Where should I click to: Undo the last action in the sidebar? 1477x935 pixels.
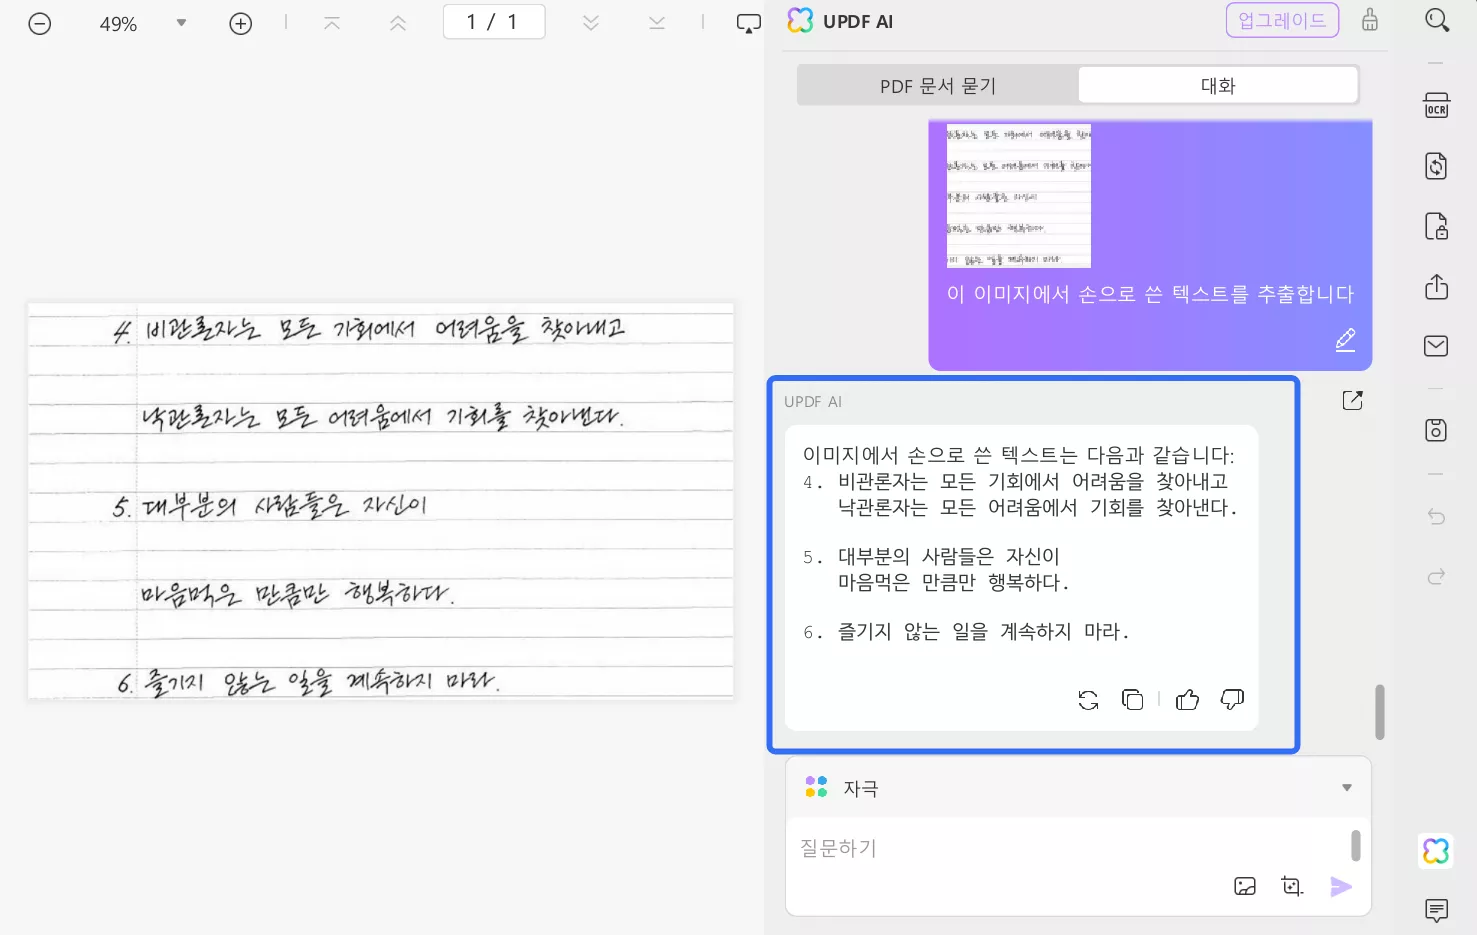click(1436, 516)
